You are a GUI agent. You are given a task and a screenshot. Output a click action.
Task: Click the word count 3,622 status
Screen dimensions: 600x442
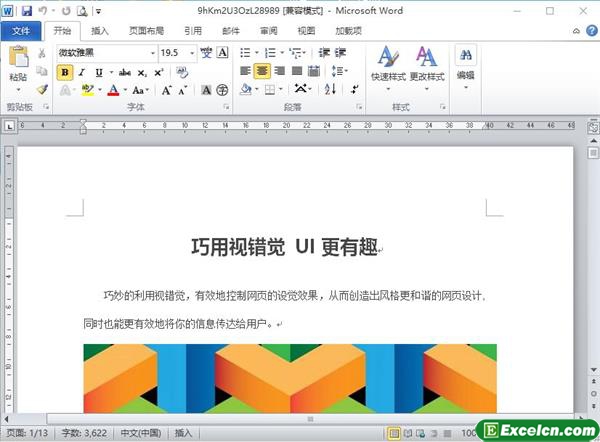(x=84, y=433)
